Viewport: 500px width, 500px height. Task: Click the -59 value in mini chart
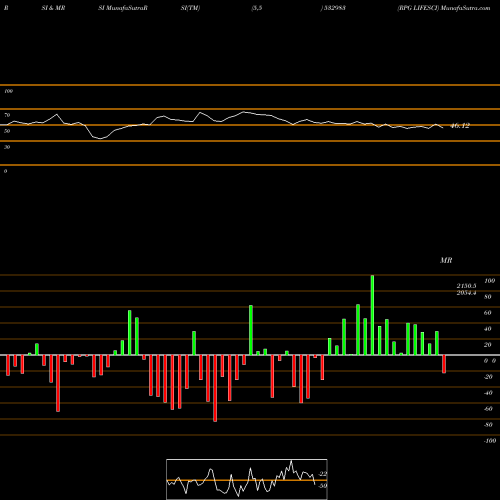(323, 486)
